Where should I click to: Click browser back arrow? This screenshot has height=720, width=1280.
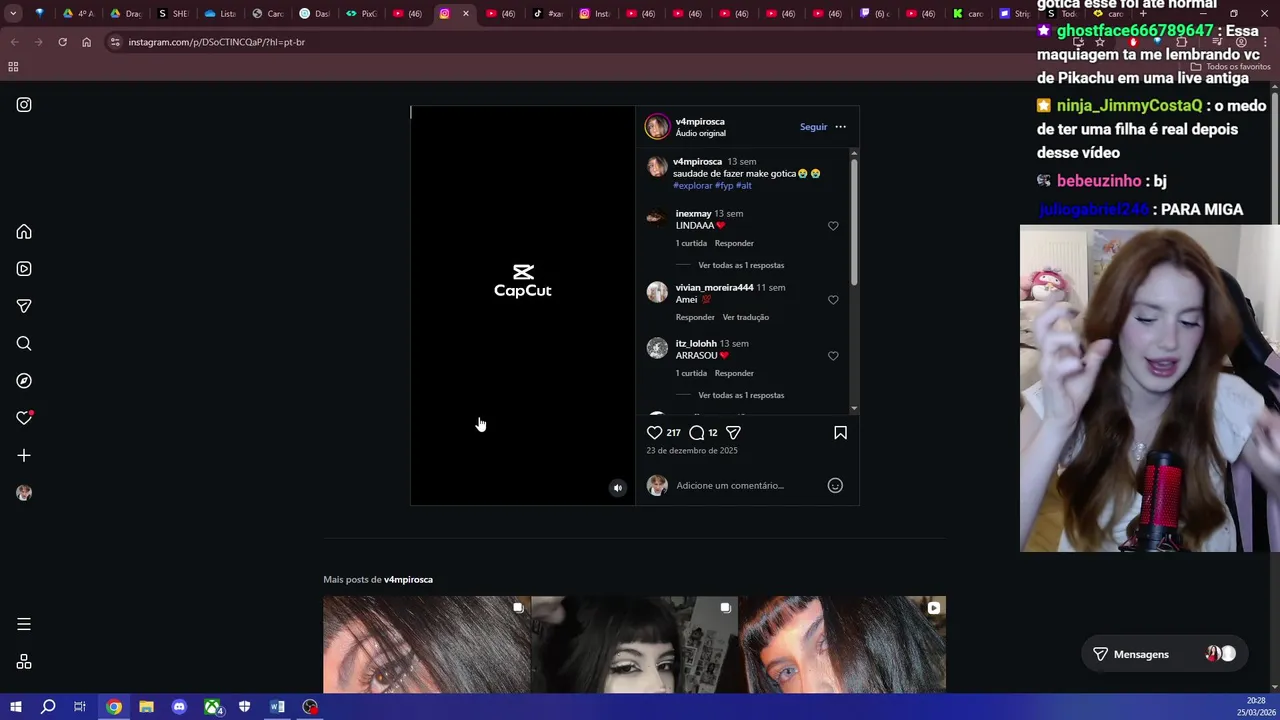tap(14, 42)
